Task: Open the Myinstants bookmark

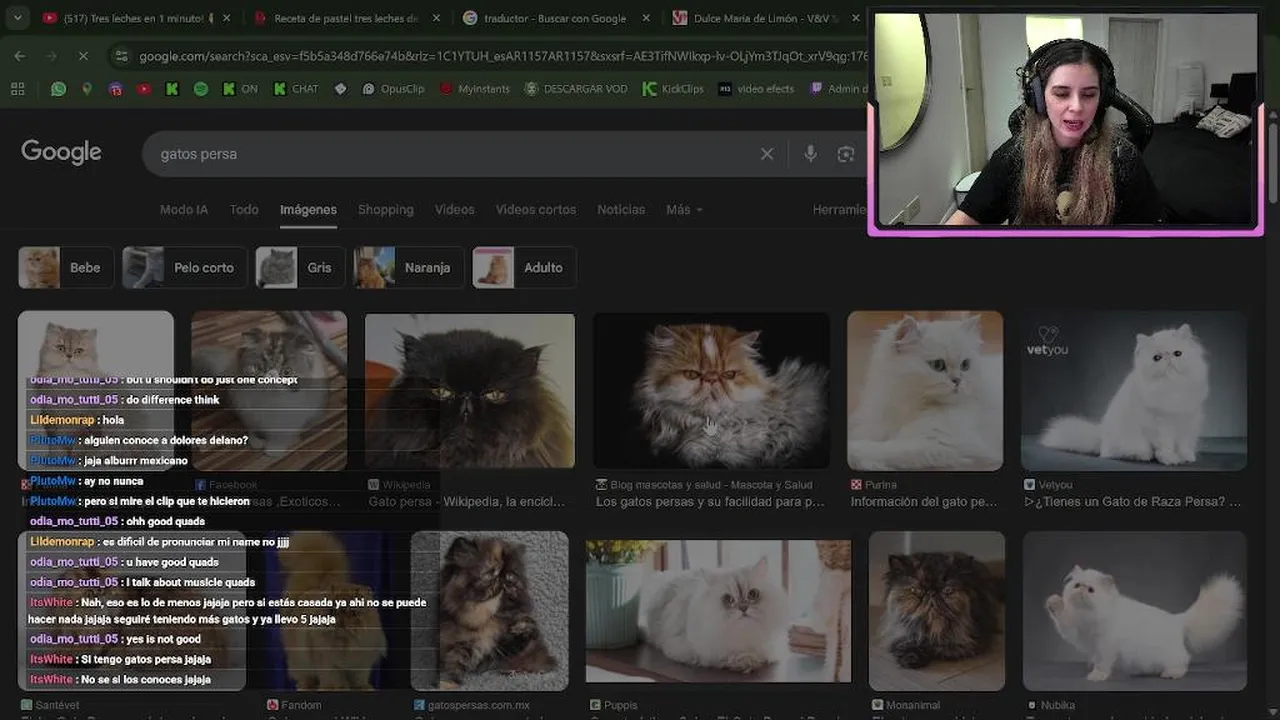Action: click(475, 89)
